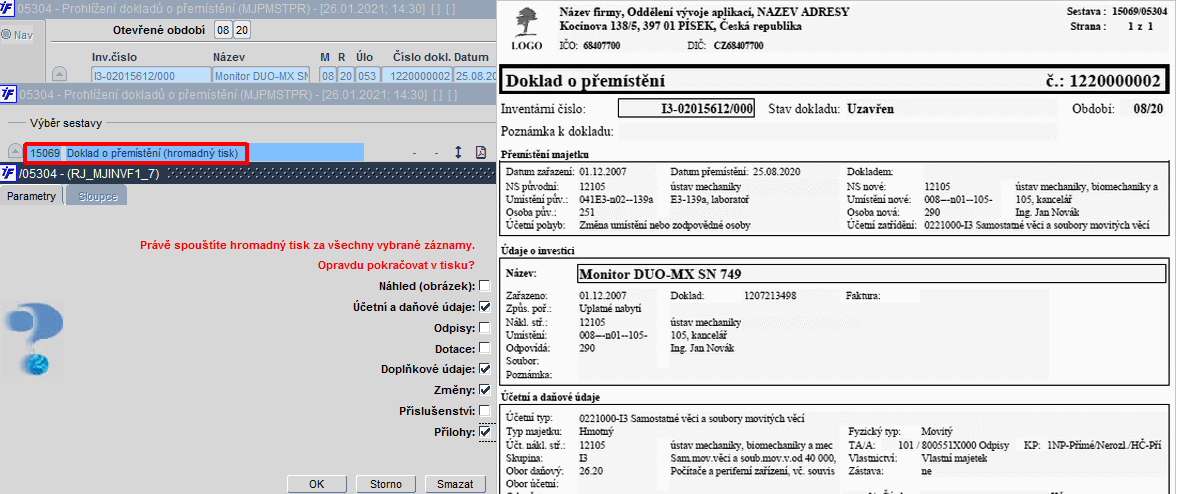
Task: Select the Nav radio button
Action: point(6,35)
